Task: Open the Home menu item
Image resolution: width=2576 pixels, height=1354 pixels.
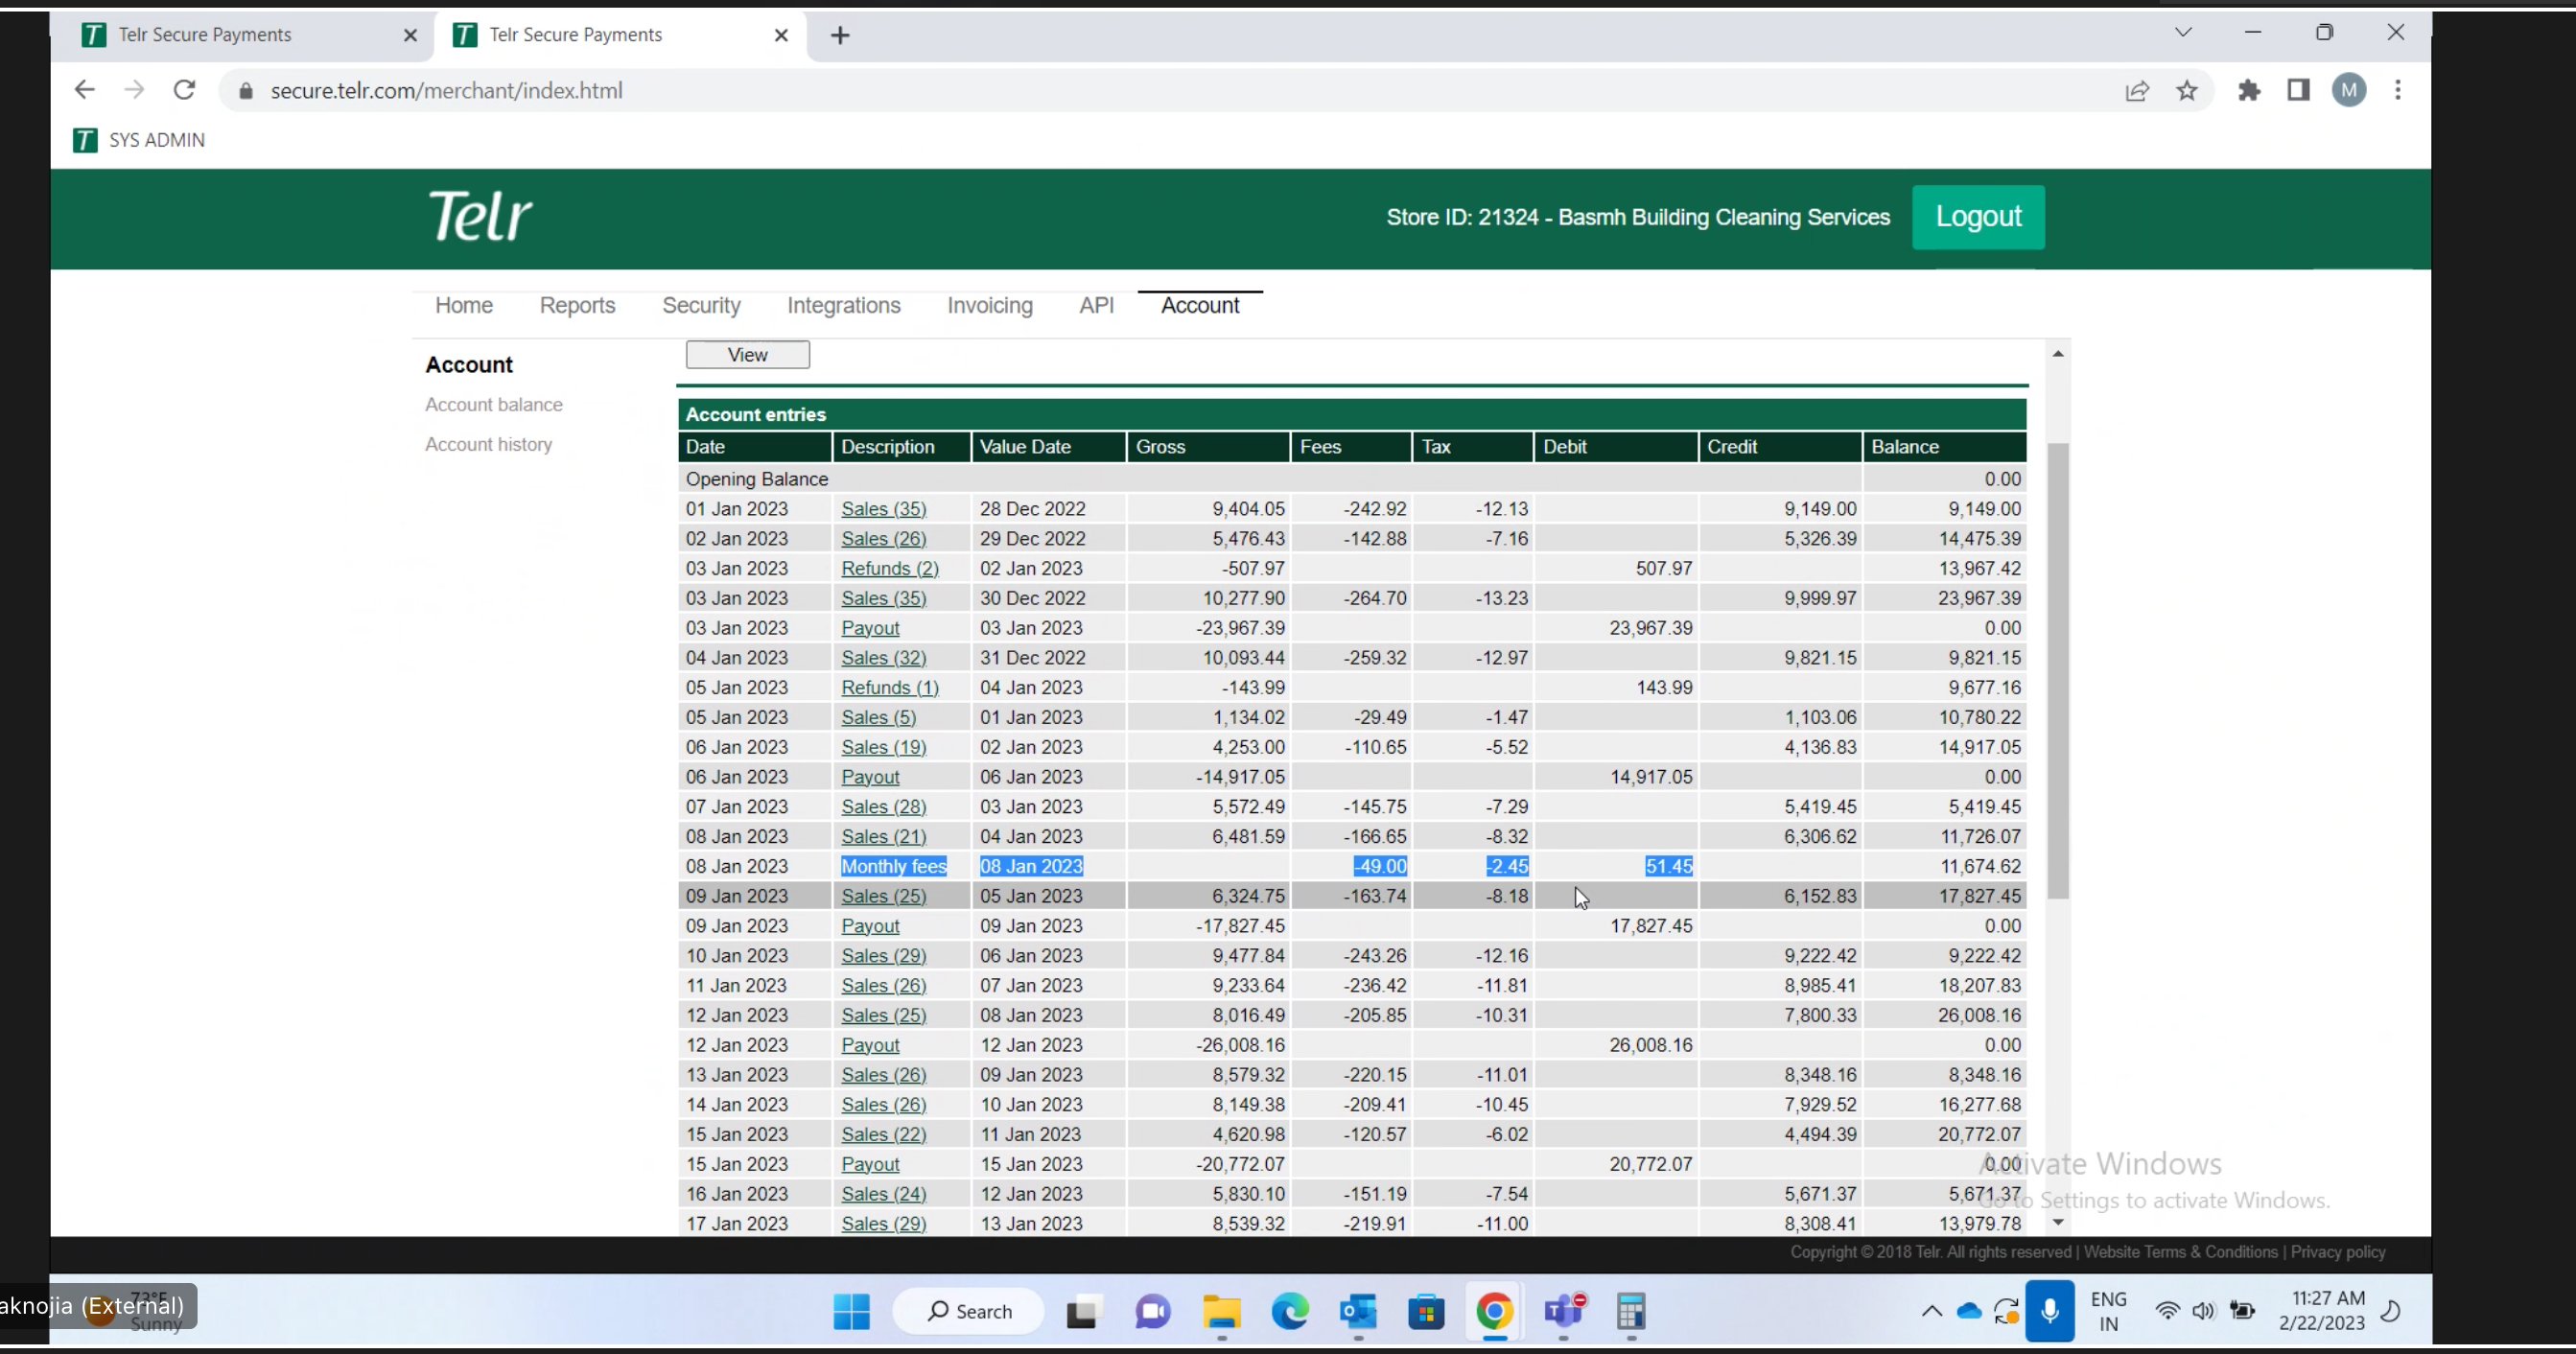Action: click(x=464, y=305)
